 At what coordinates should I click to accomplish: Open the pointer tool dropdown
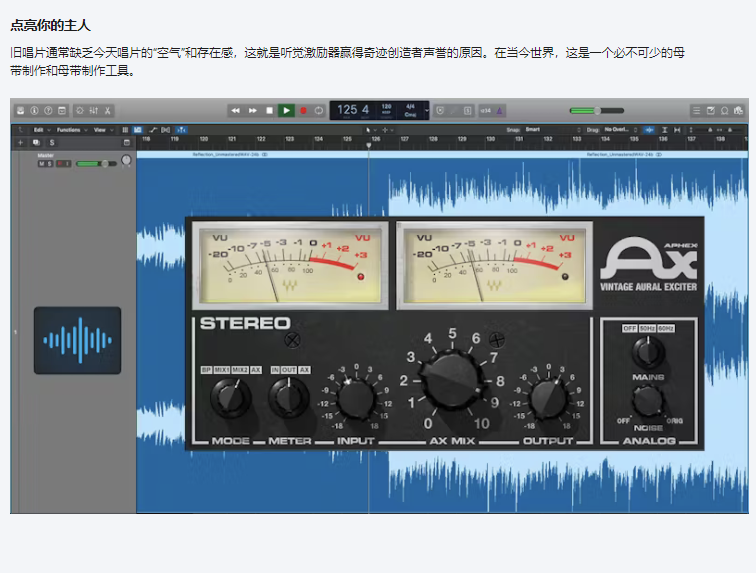(x=370, y=130)
